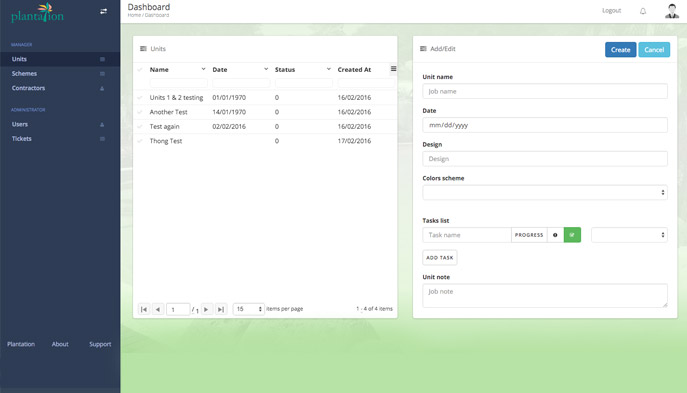
Task: Open task assignment dropdown beside green check
Action: click(x=629, y=235)
